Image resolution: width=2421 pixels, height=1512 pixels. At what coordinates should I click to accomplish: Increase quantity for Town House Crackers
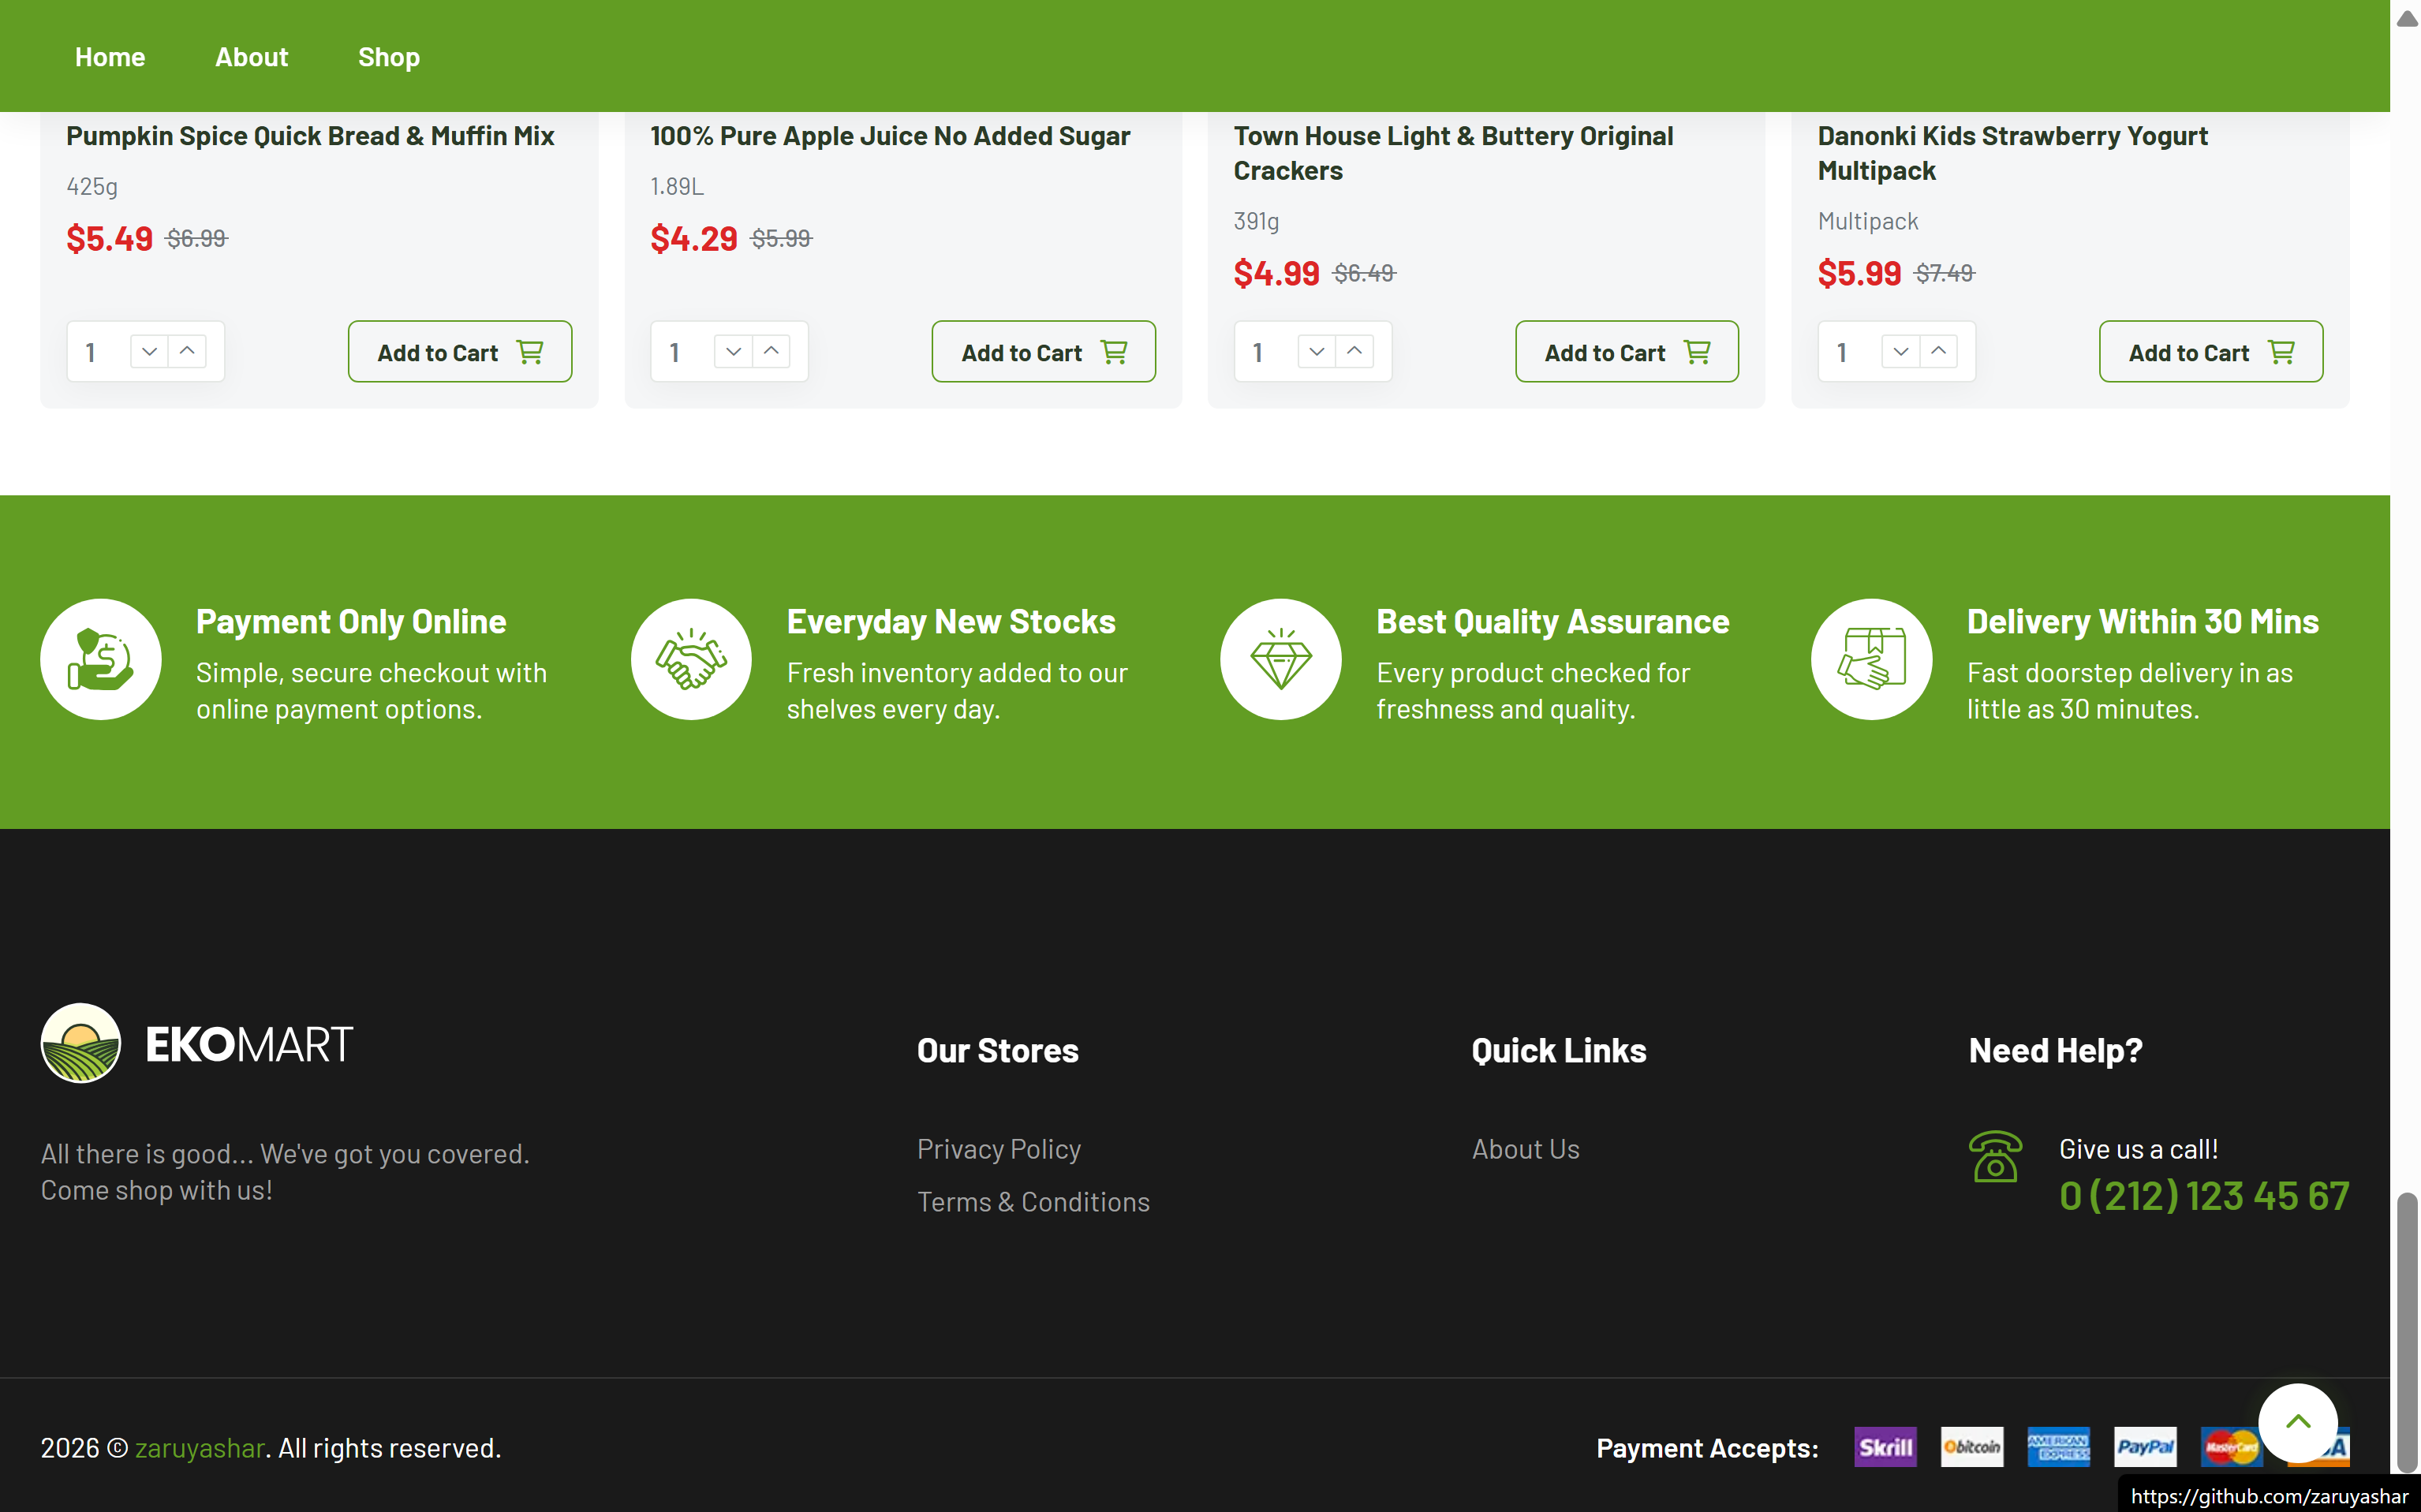point(1354,351)
